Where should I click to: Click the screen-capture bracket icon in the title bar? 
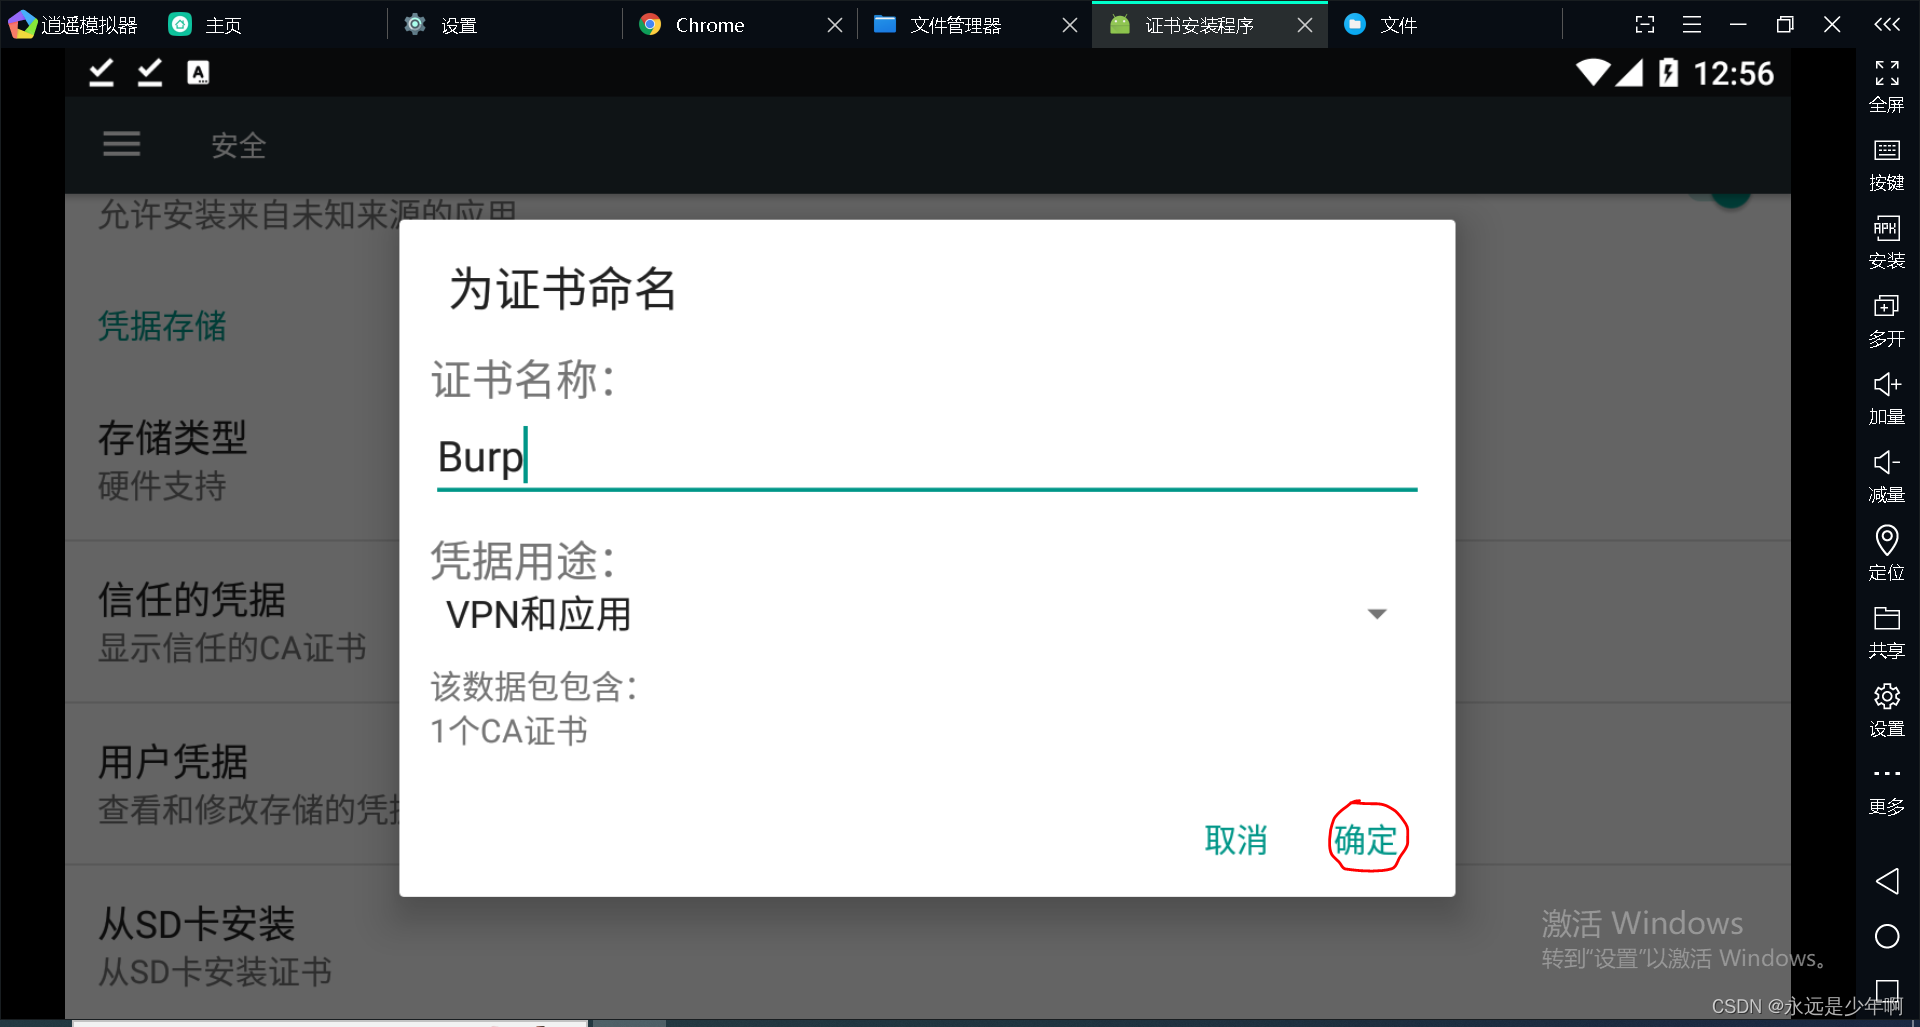(x=1645, y=24)
